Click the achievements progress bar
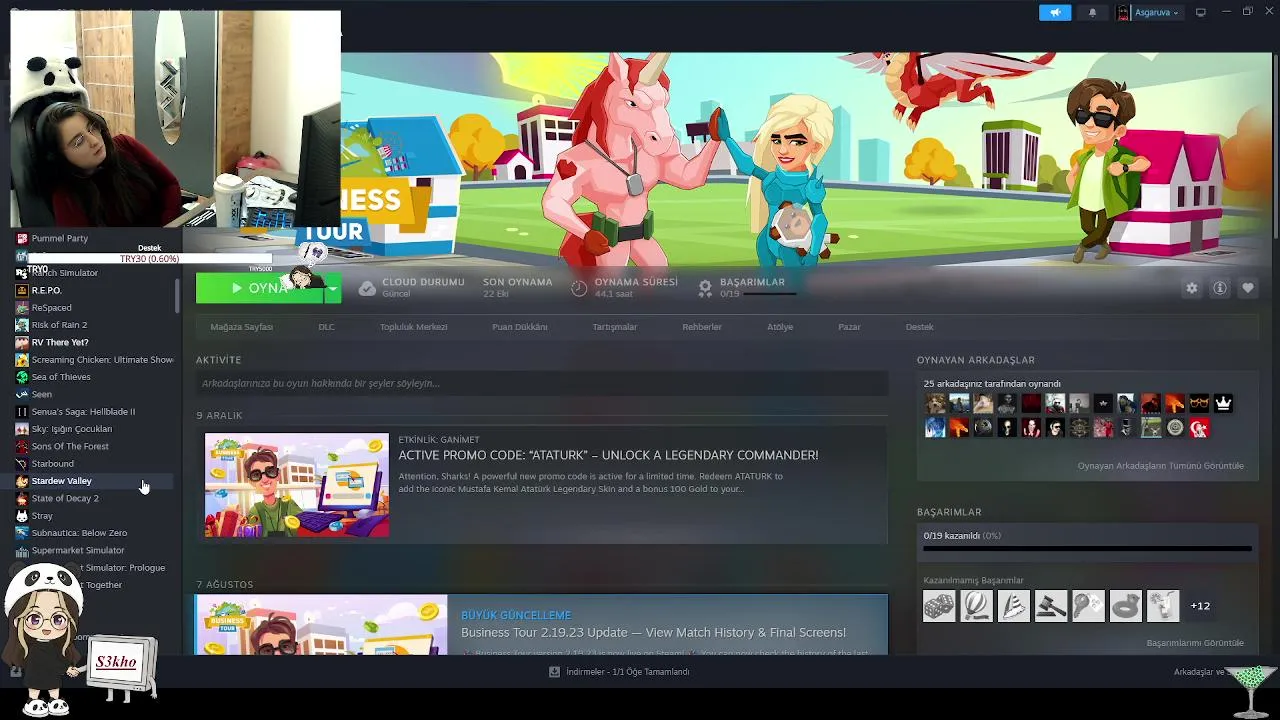 click(x=1087, y=548)
